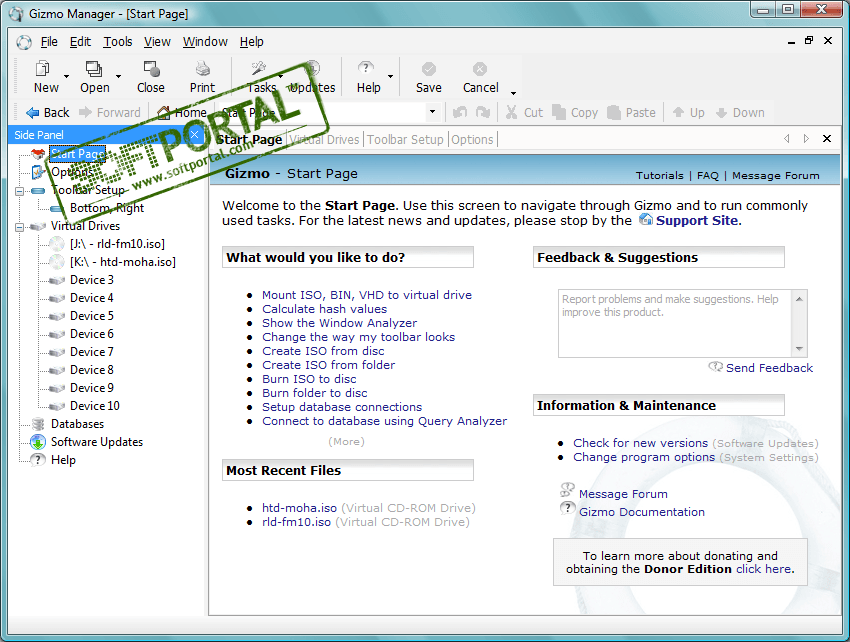Click the Updates globe icon

click(312, 69)
